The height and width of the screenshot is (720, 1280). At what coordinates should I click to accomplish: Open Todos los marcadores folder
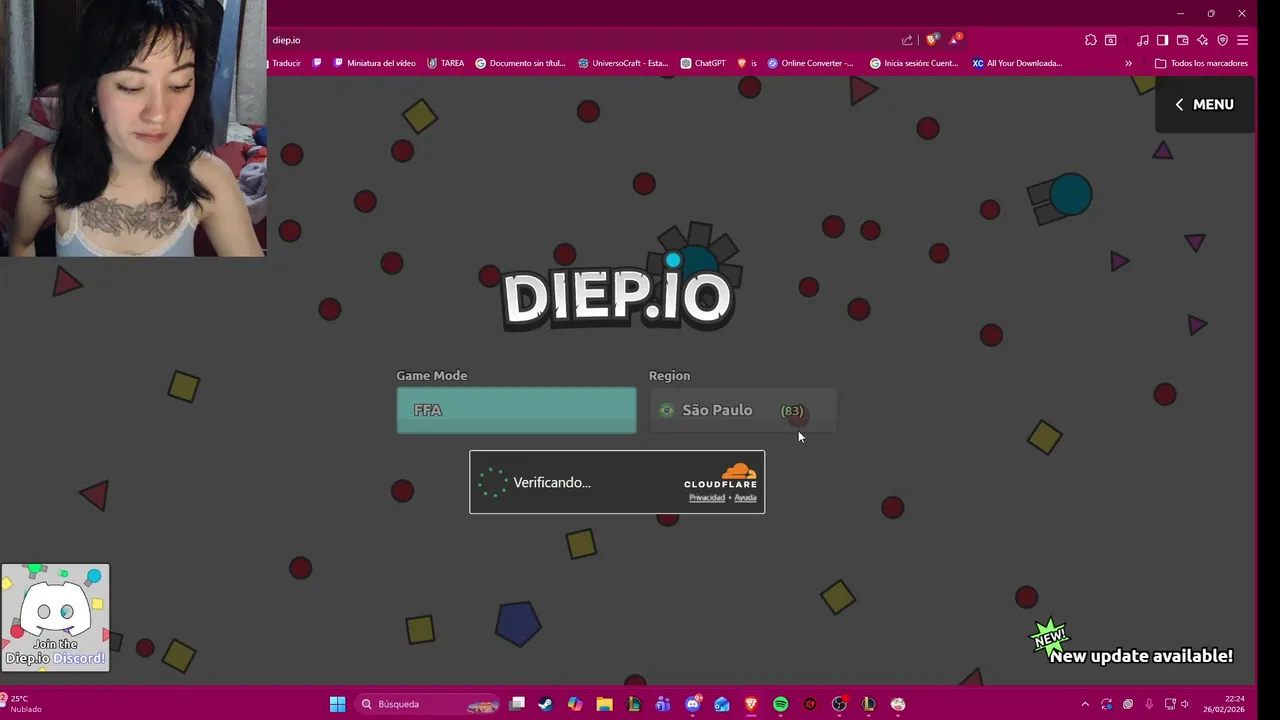pyautogui.click(x=1201, y=63)
